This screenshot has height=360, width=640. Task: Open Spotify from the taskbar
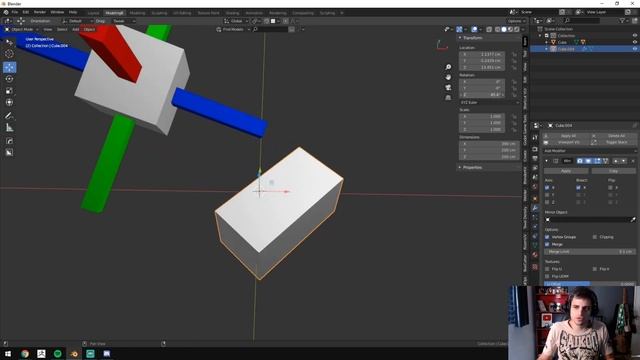pyautogui.click(x=58, y=354)
